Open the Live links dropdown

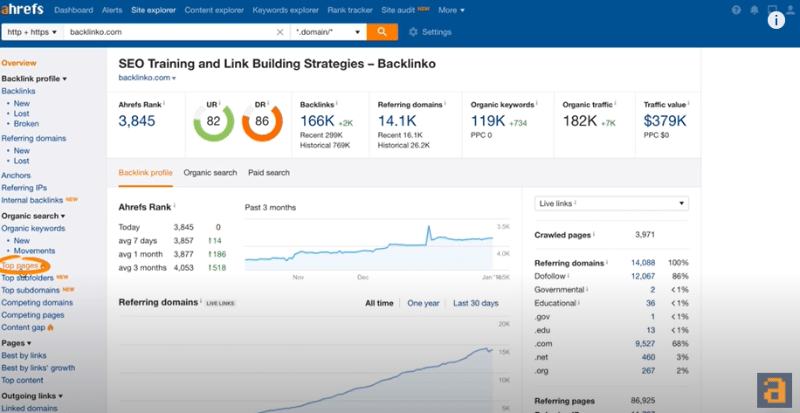pos(611,203)
